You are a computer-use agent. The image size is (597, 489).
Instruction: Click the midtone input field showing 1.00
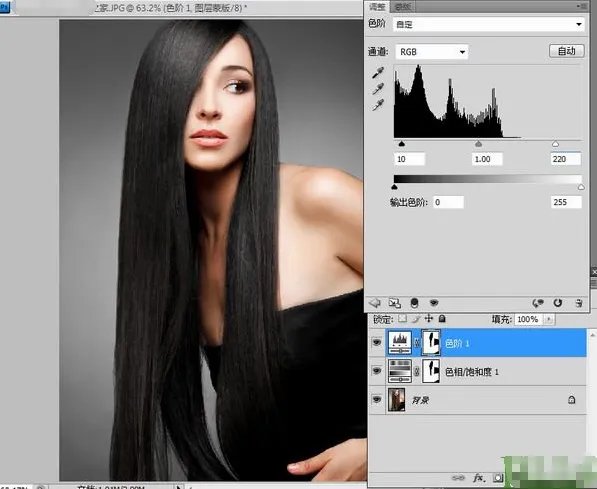[x=487, y=159]
